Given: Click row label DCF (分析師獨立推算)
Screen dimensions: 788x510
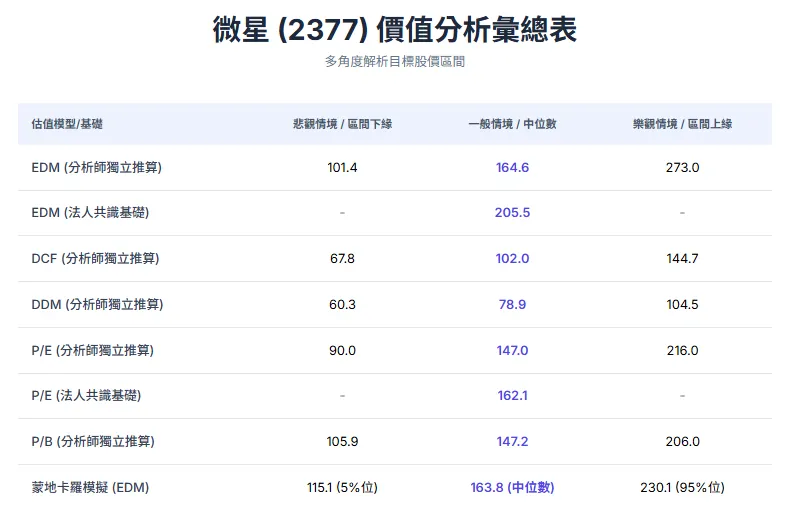Looking at the screenshot, I should tap(95, 258).
